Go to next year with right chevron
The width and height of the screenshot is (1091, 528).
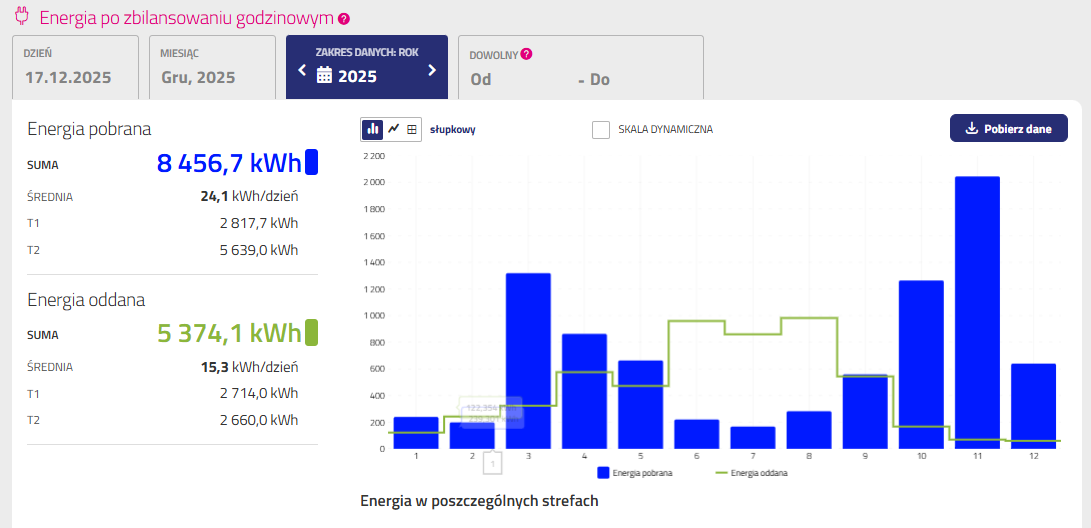[432, 70]
